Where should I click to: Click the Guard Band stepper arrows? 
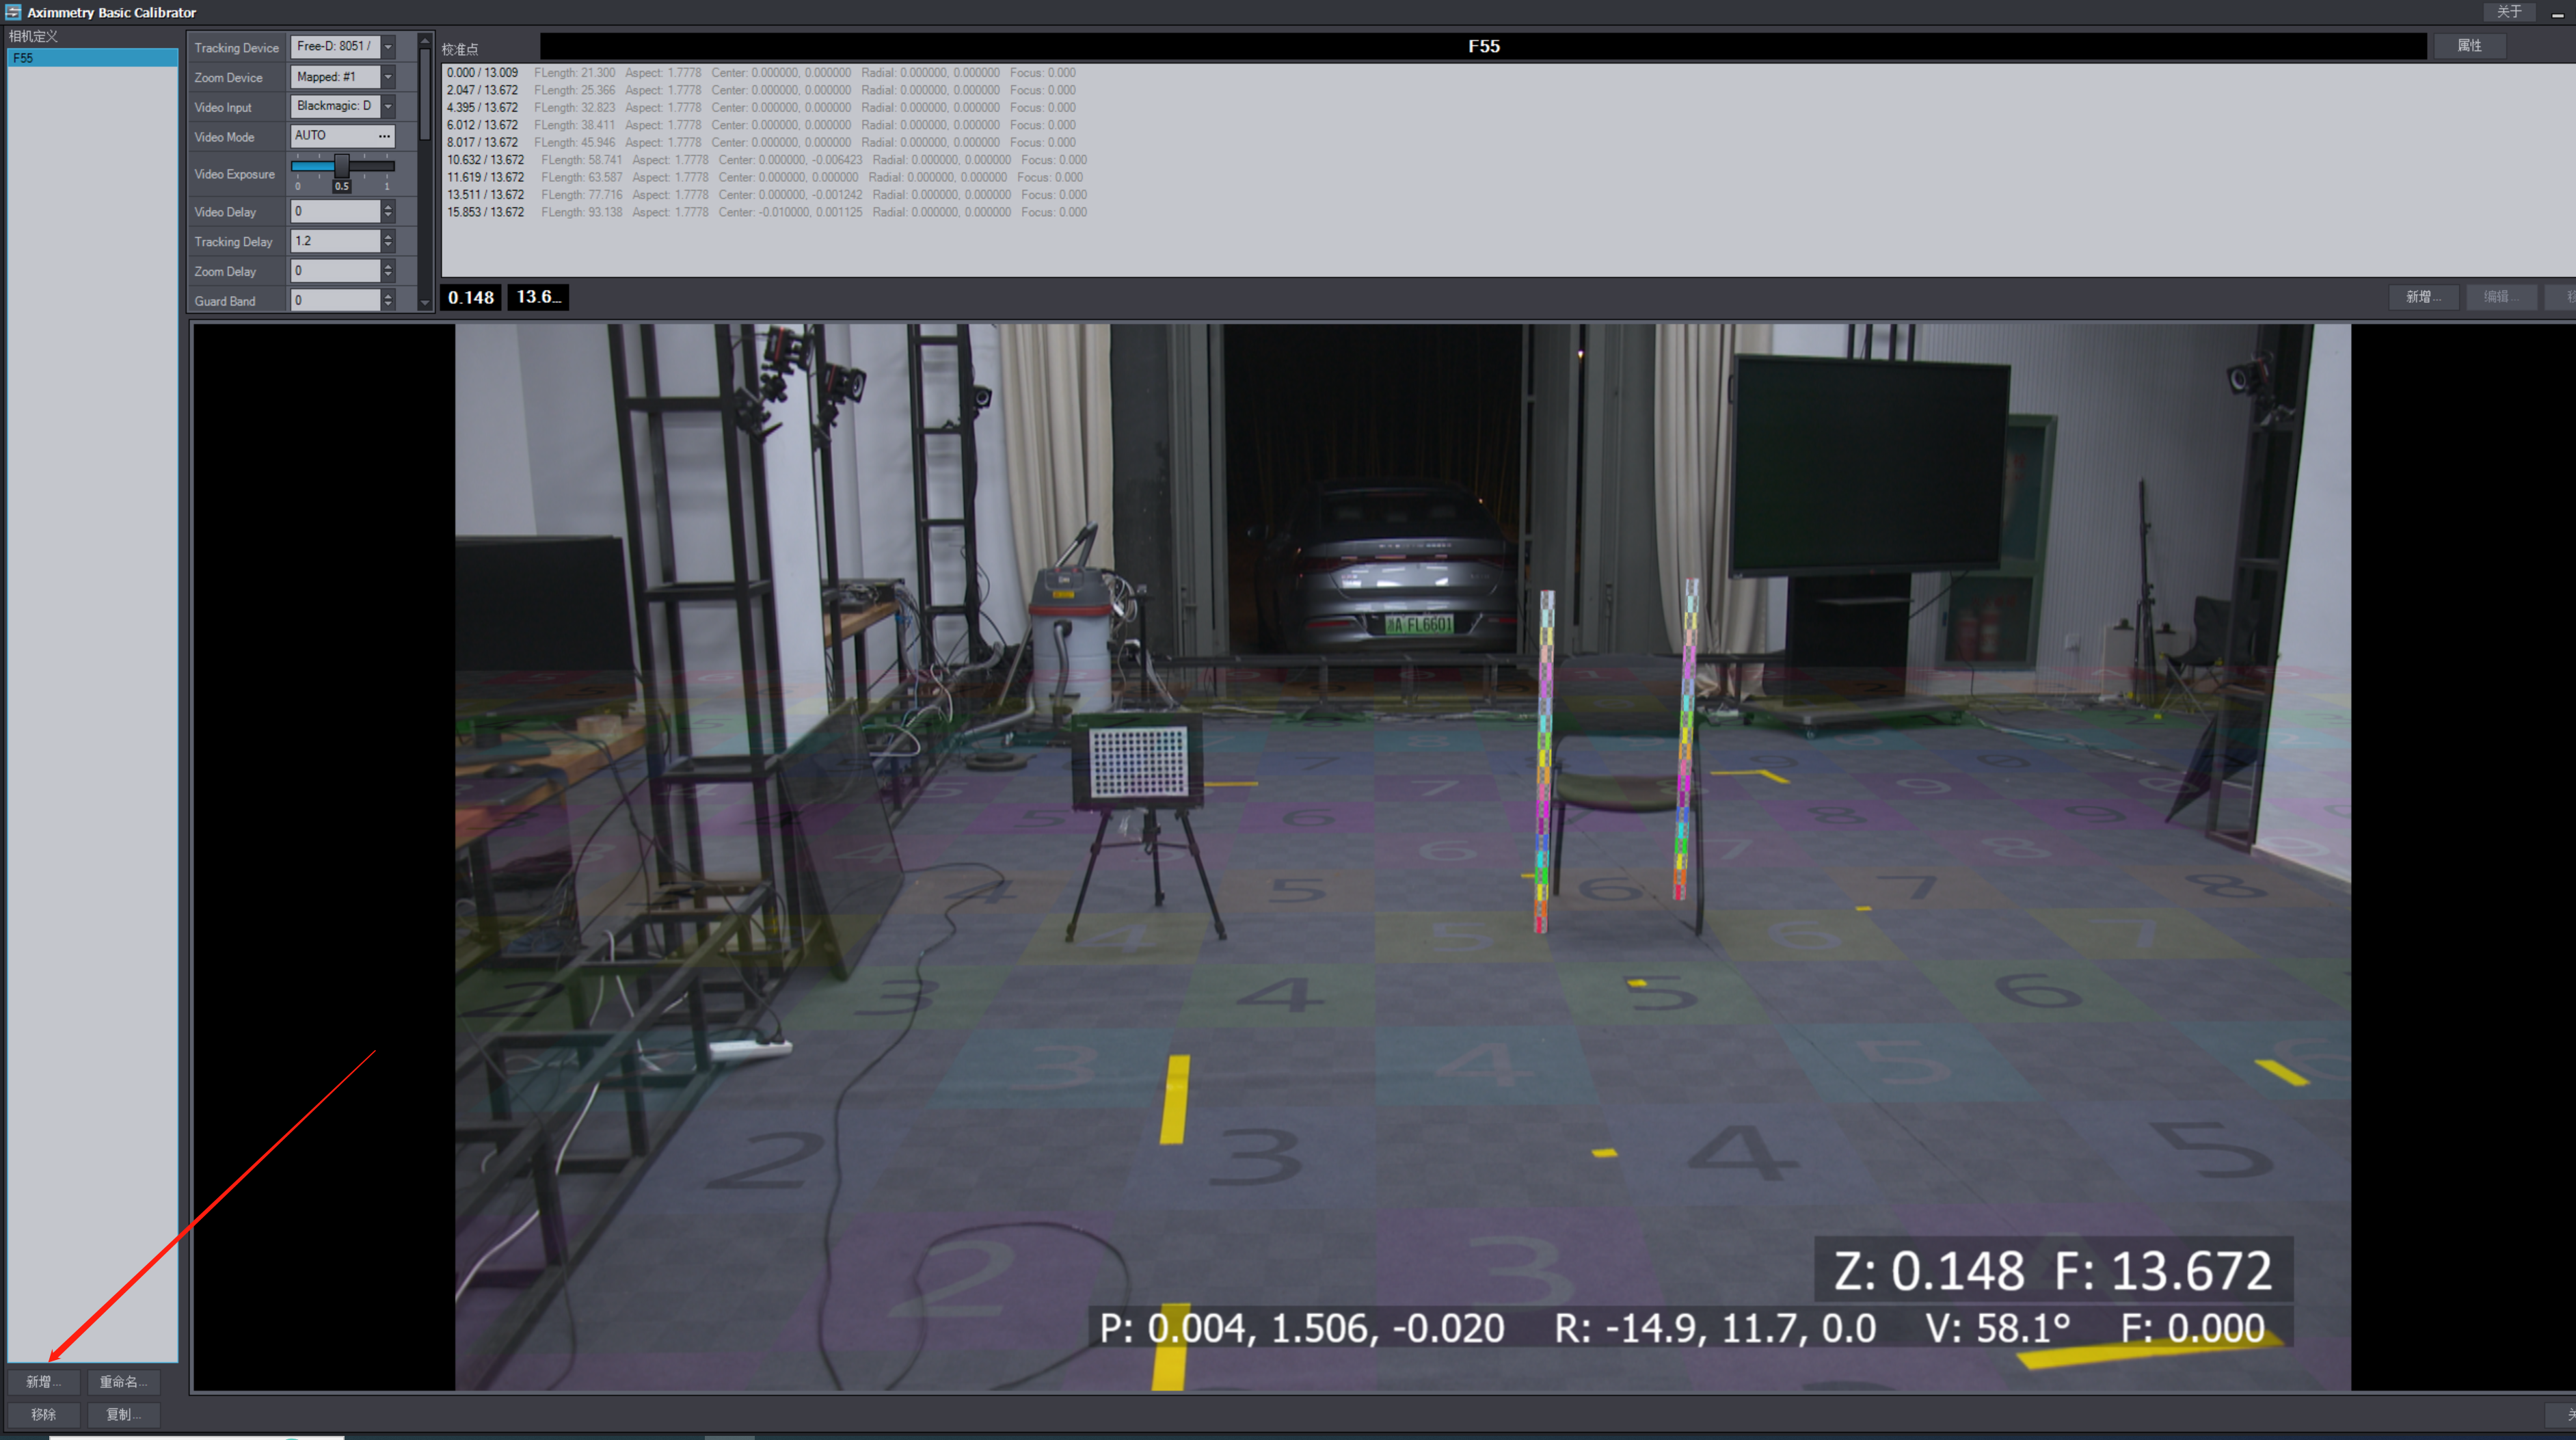(x=388, y=300)
